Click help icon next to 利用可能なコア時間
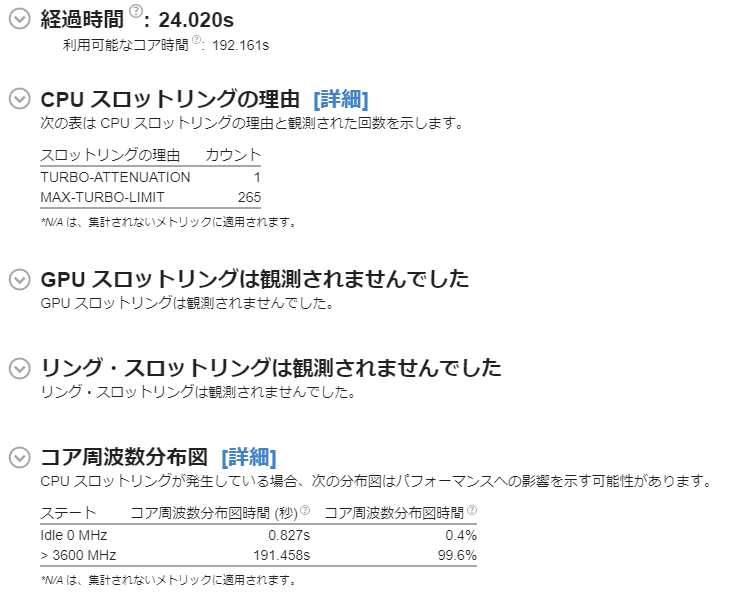The height and width of the screenshot is (609, 751). pyautogui.click(x=197, y=40)
